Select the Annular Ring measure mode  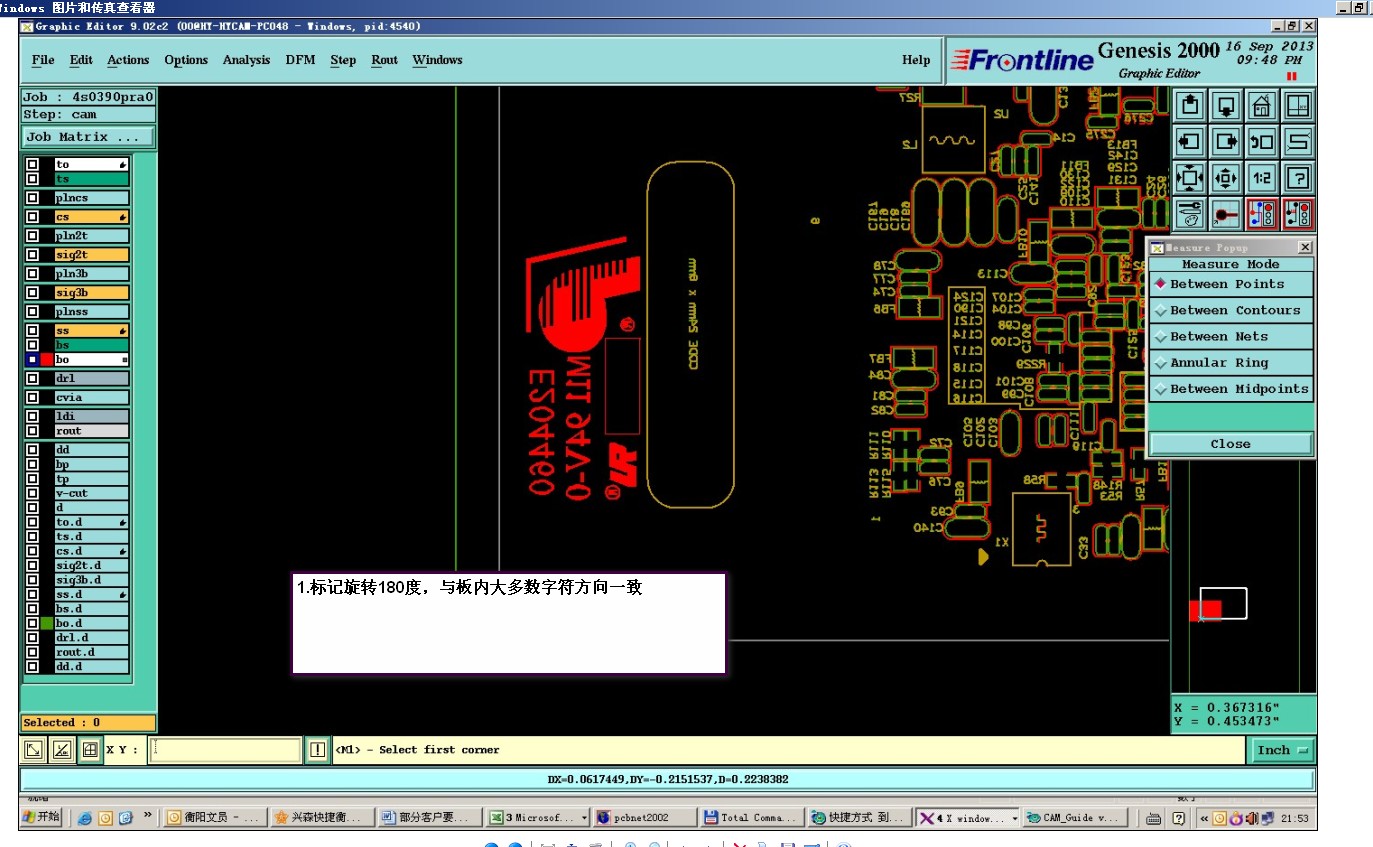point(1230,363)
